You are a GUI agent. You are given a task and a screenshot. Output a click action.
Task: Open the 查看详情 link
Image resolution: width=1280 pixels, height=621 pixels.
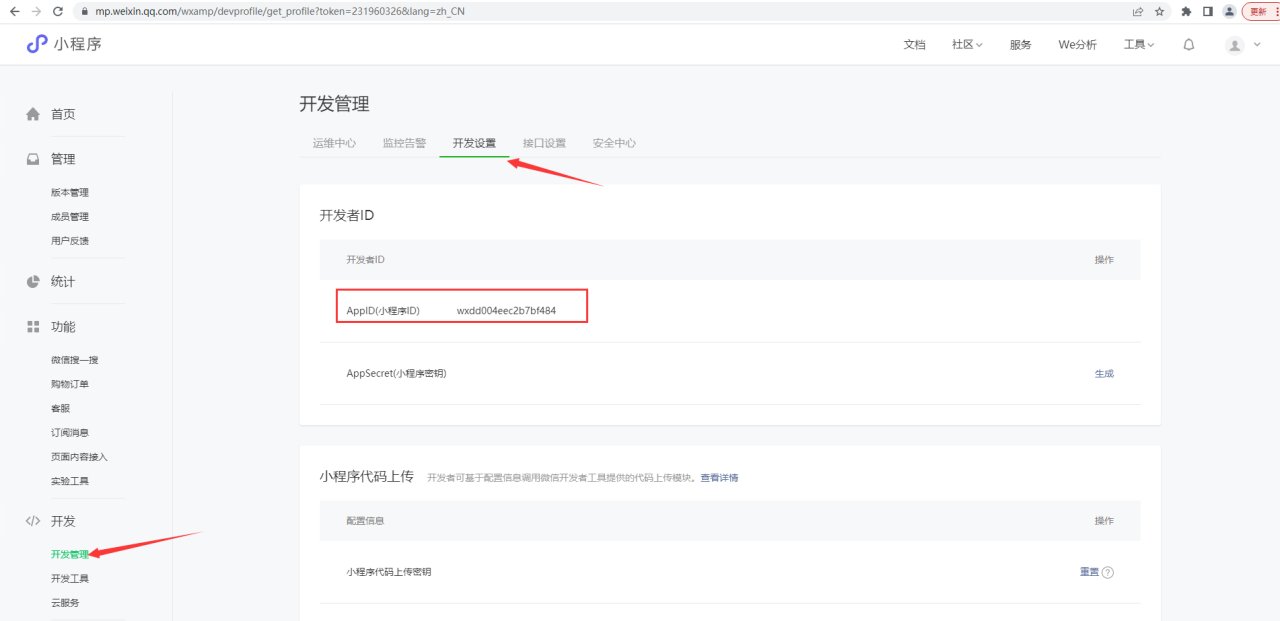pos(719,478)
